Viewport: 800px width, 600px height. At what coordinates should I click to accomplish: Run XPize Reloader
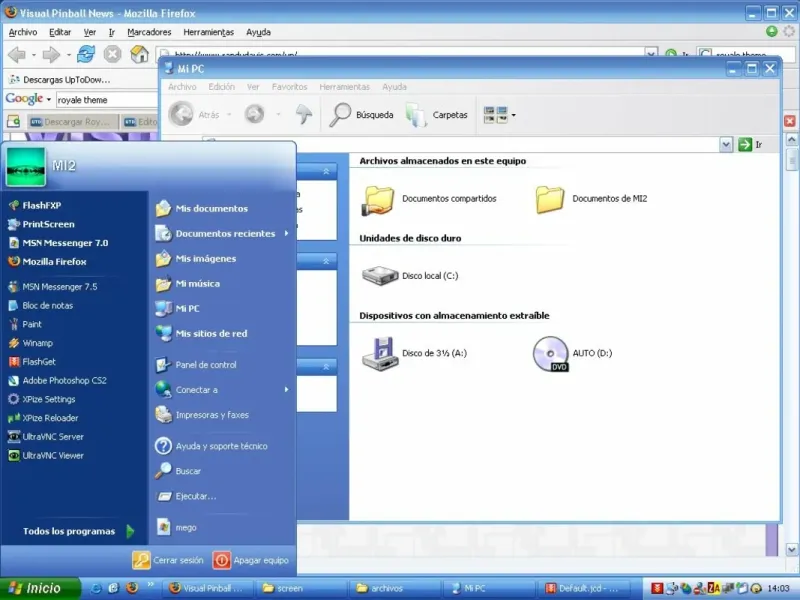43,418
